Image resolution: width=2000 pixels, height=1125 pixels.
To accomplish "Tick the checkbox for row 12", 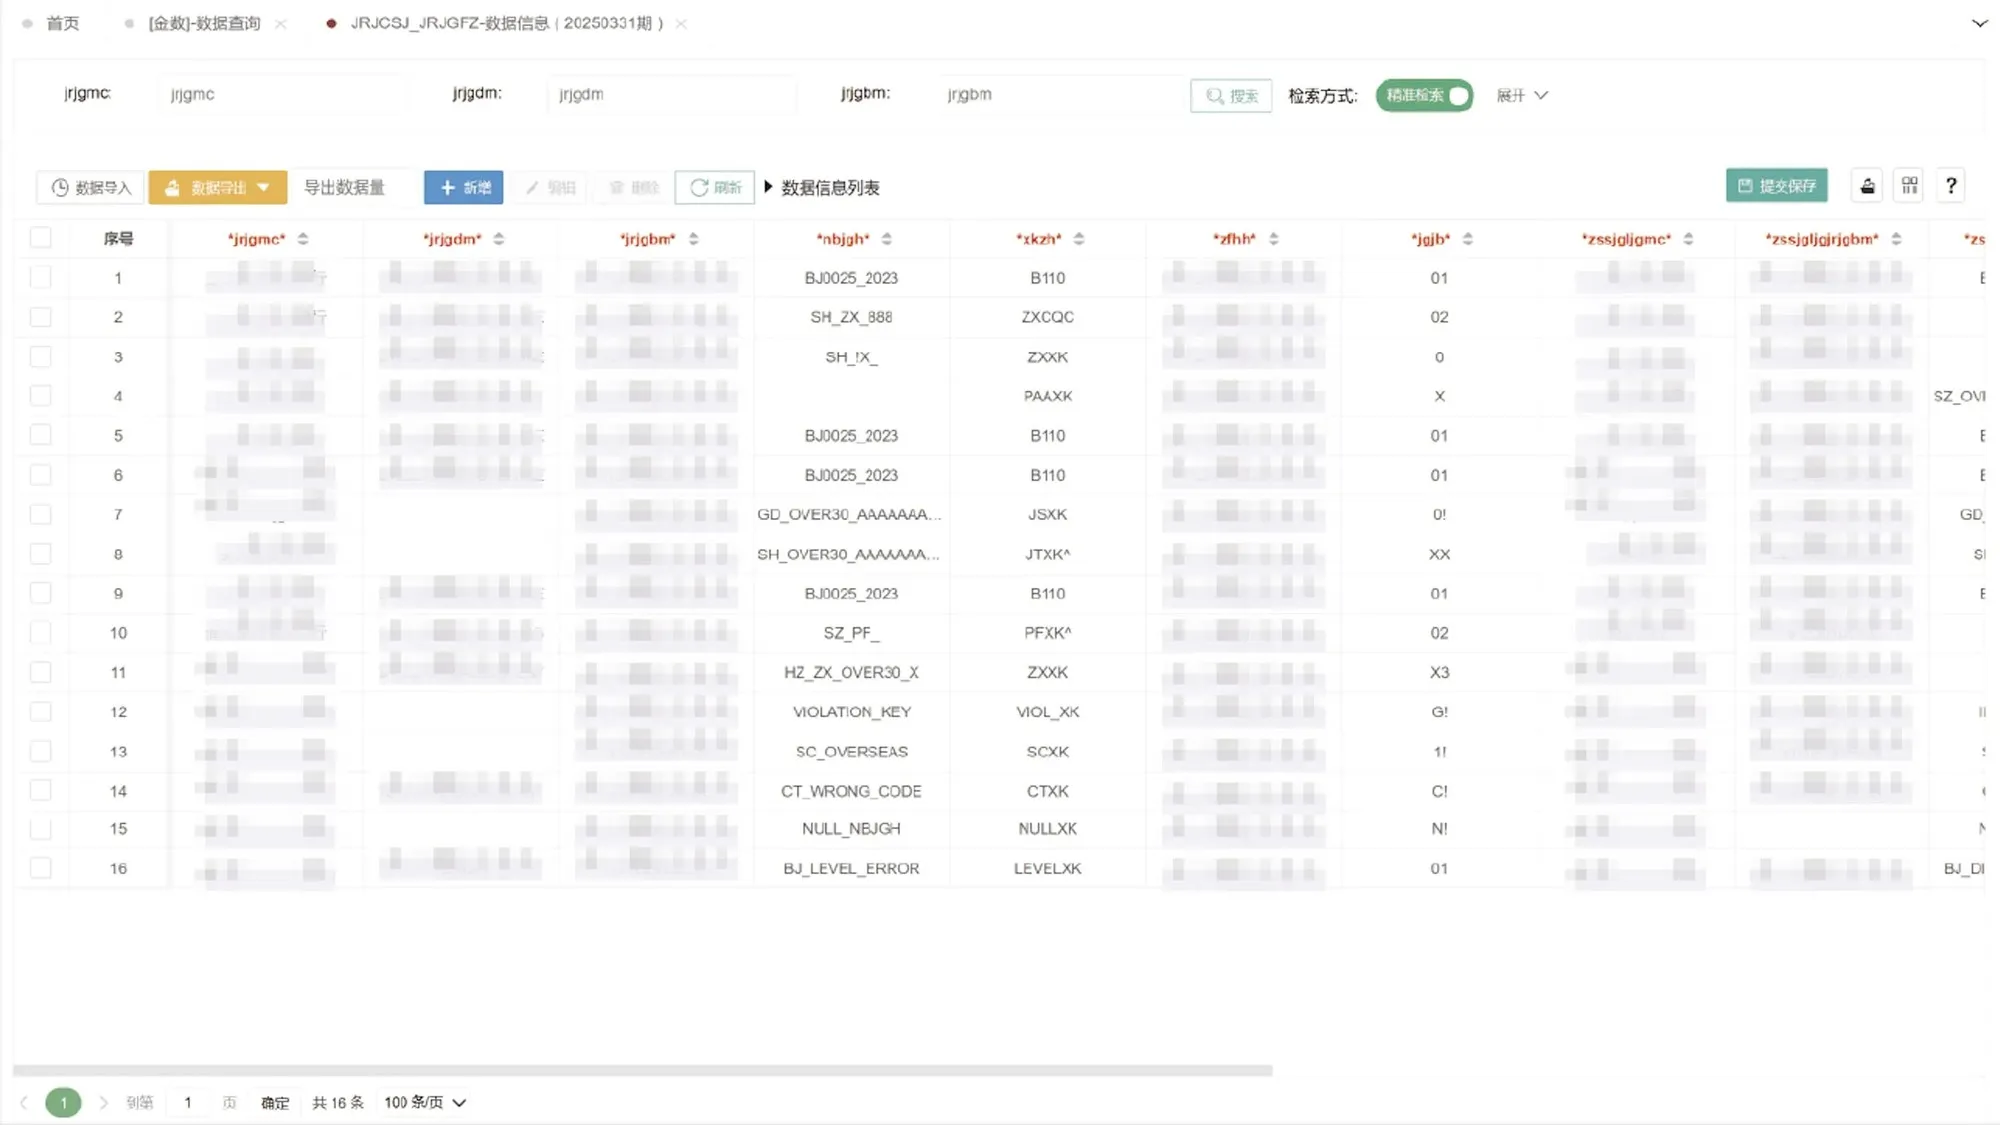I will [41, 711].
